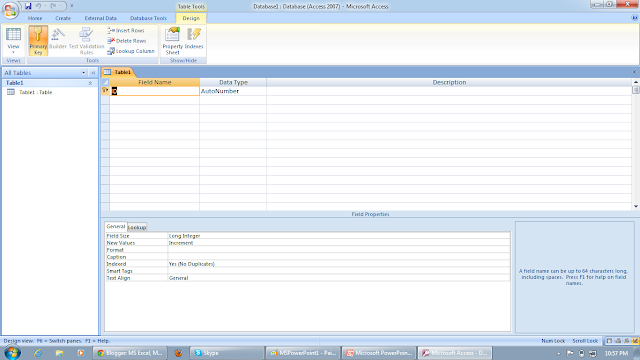Open the Lookup field properties tab
Screen dimensions: 640x360
tap(137, 227)
